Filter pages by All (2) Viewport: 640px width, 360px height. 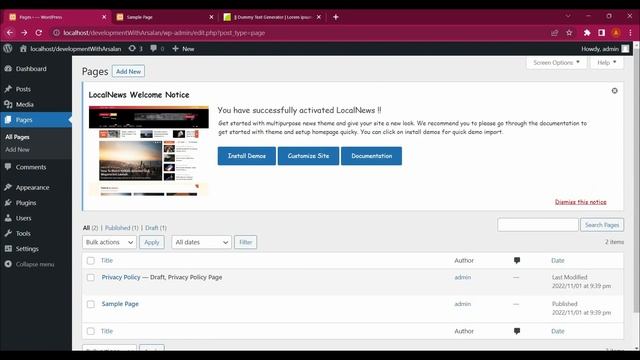[91, 228]
